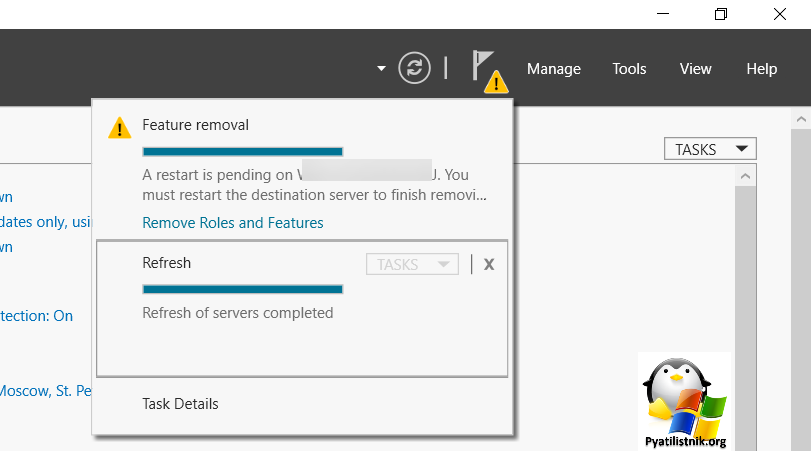
Task: Open the Manage menu
Action: tap(553, 69)
